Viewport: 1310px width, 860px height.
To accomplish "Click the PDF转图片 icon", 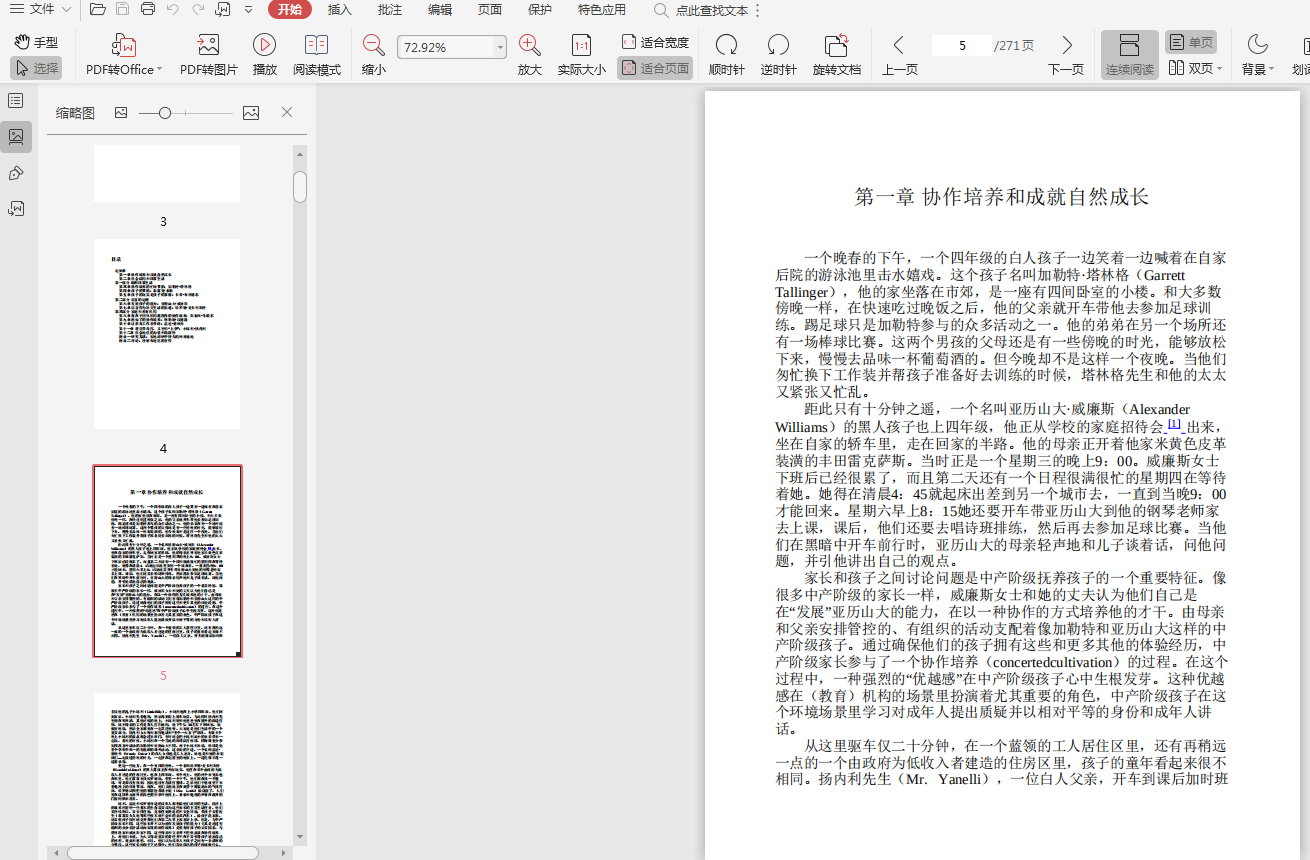I will tap(208, 46).
